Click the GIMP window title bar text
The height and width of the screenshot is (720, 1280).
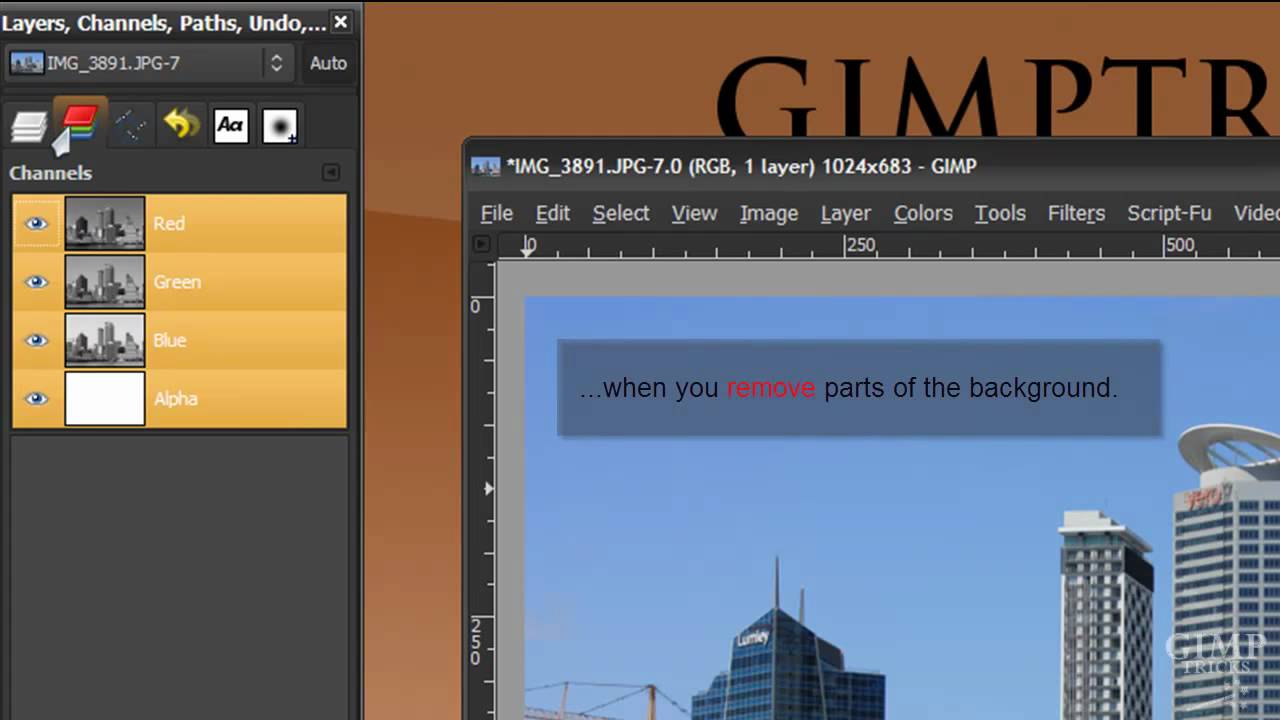(x=741, y=166)
